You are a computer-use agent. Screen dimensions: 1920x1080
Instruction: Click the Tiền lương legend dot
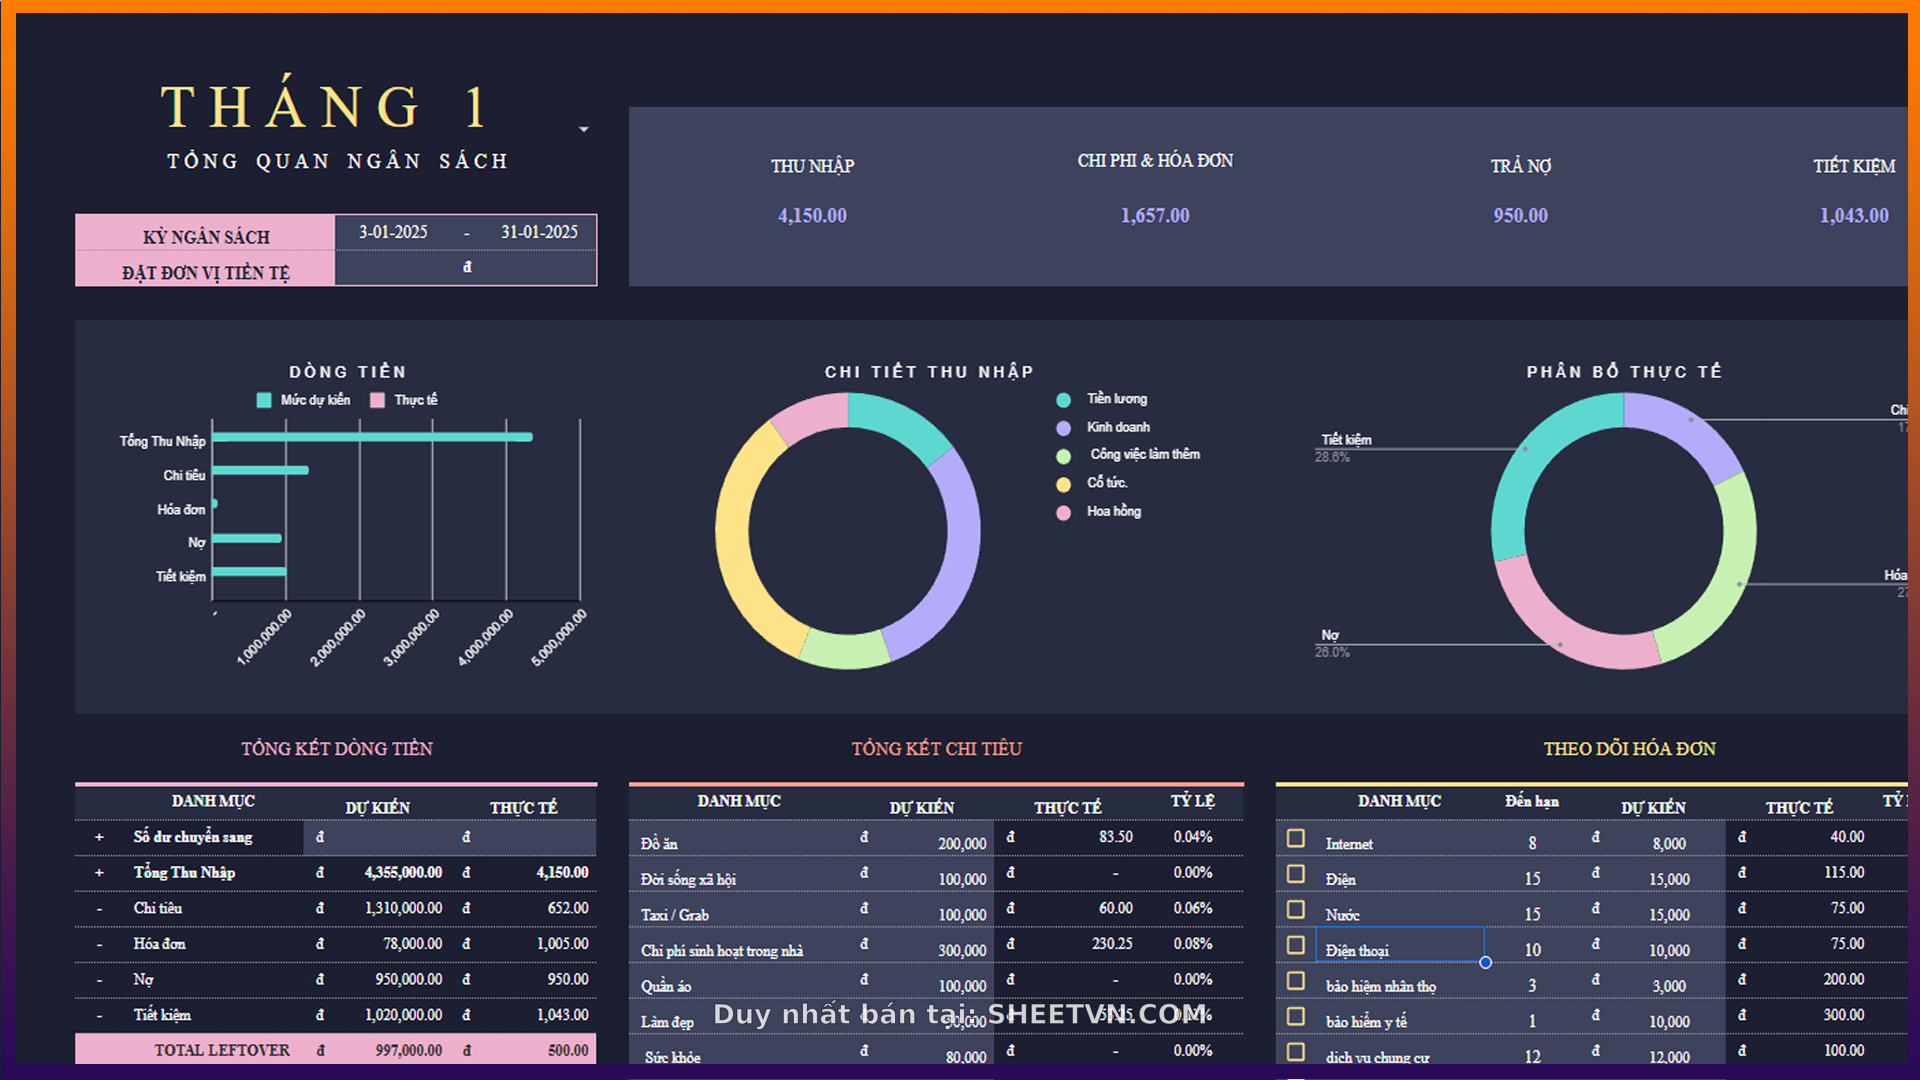1064,400
